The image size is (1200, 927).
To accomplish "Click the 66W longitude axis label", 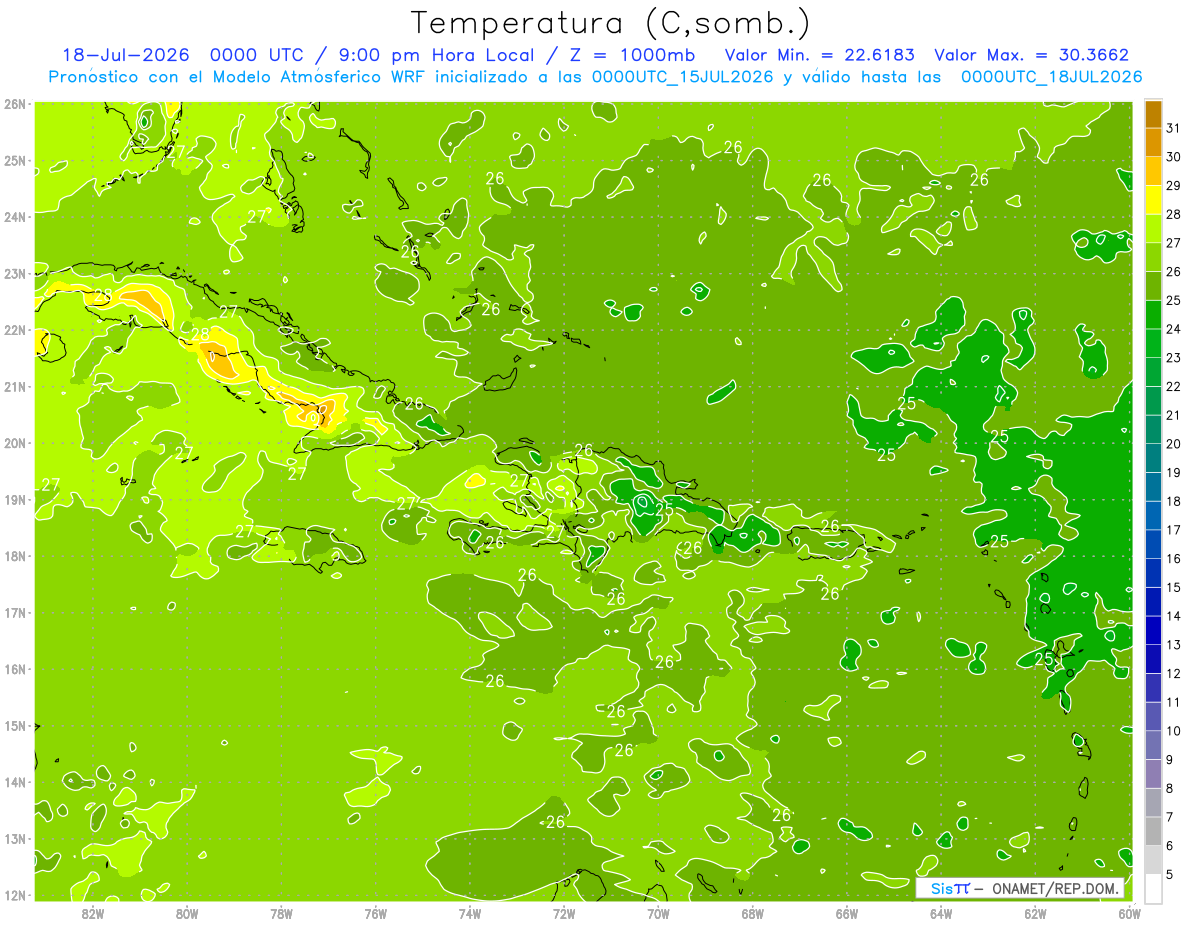I will click(x=847, y=913).
